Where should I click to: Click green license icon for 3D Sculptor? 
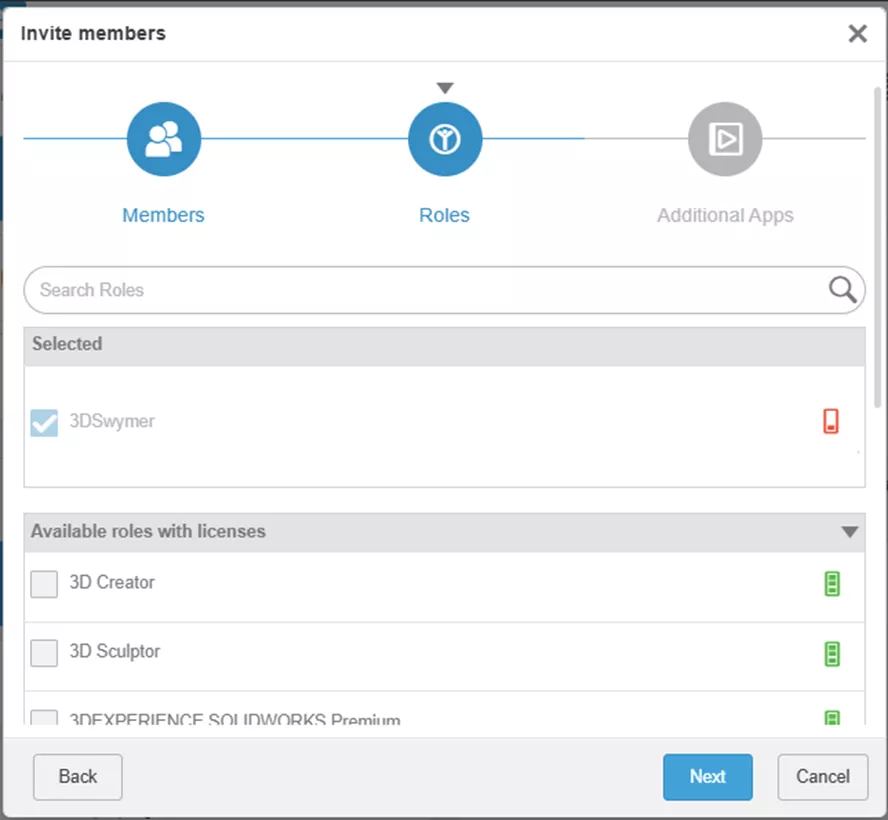pyautogui.click(x=832, y=654)
